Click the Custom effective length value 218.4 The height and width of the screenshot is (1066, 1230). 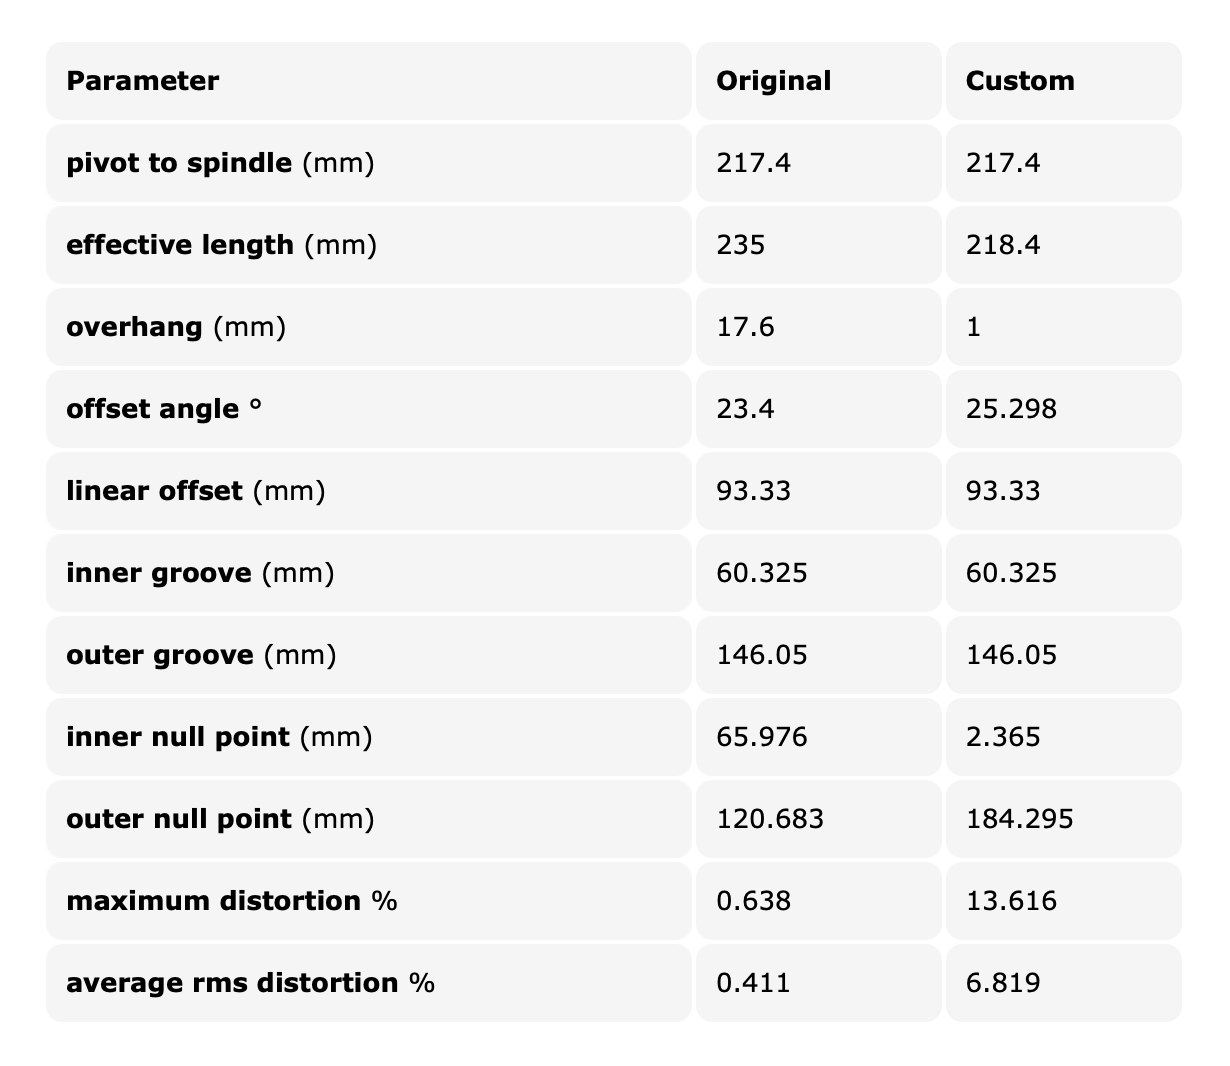1003,245
